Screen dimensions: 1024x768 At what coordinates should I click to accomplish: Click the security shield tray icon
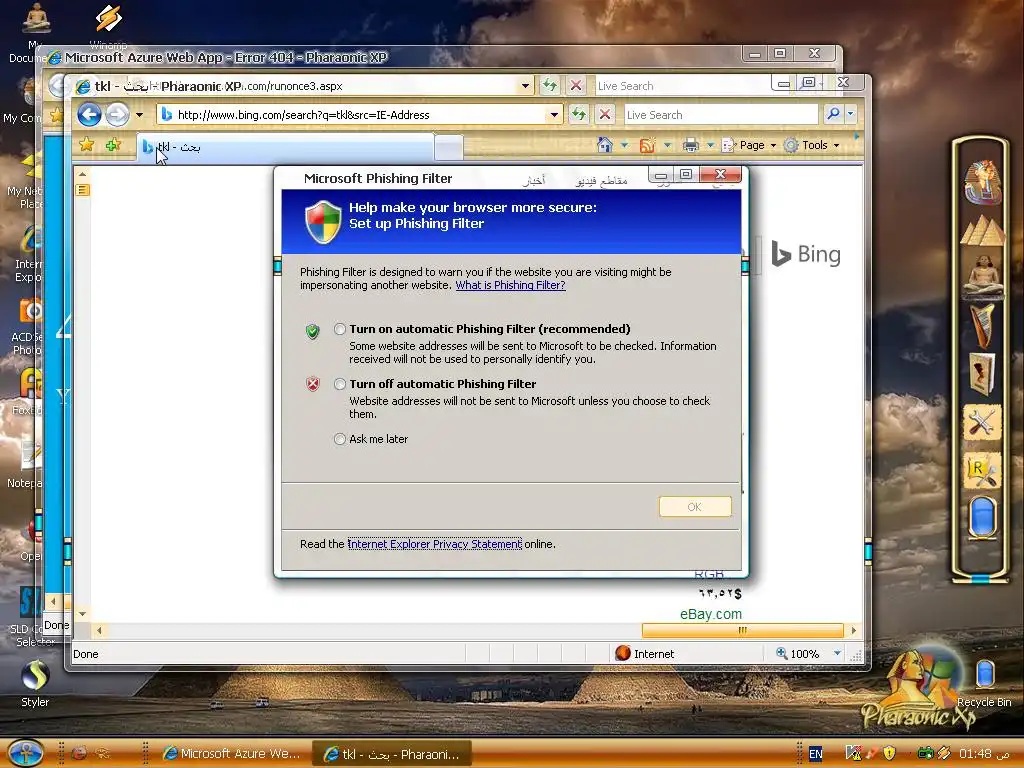(889, 753)
